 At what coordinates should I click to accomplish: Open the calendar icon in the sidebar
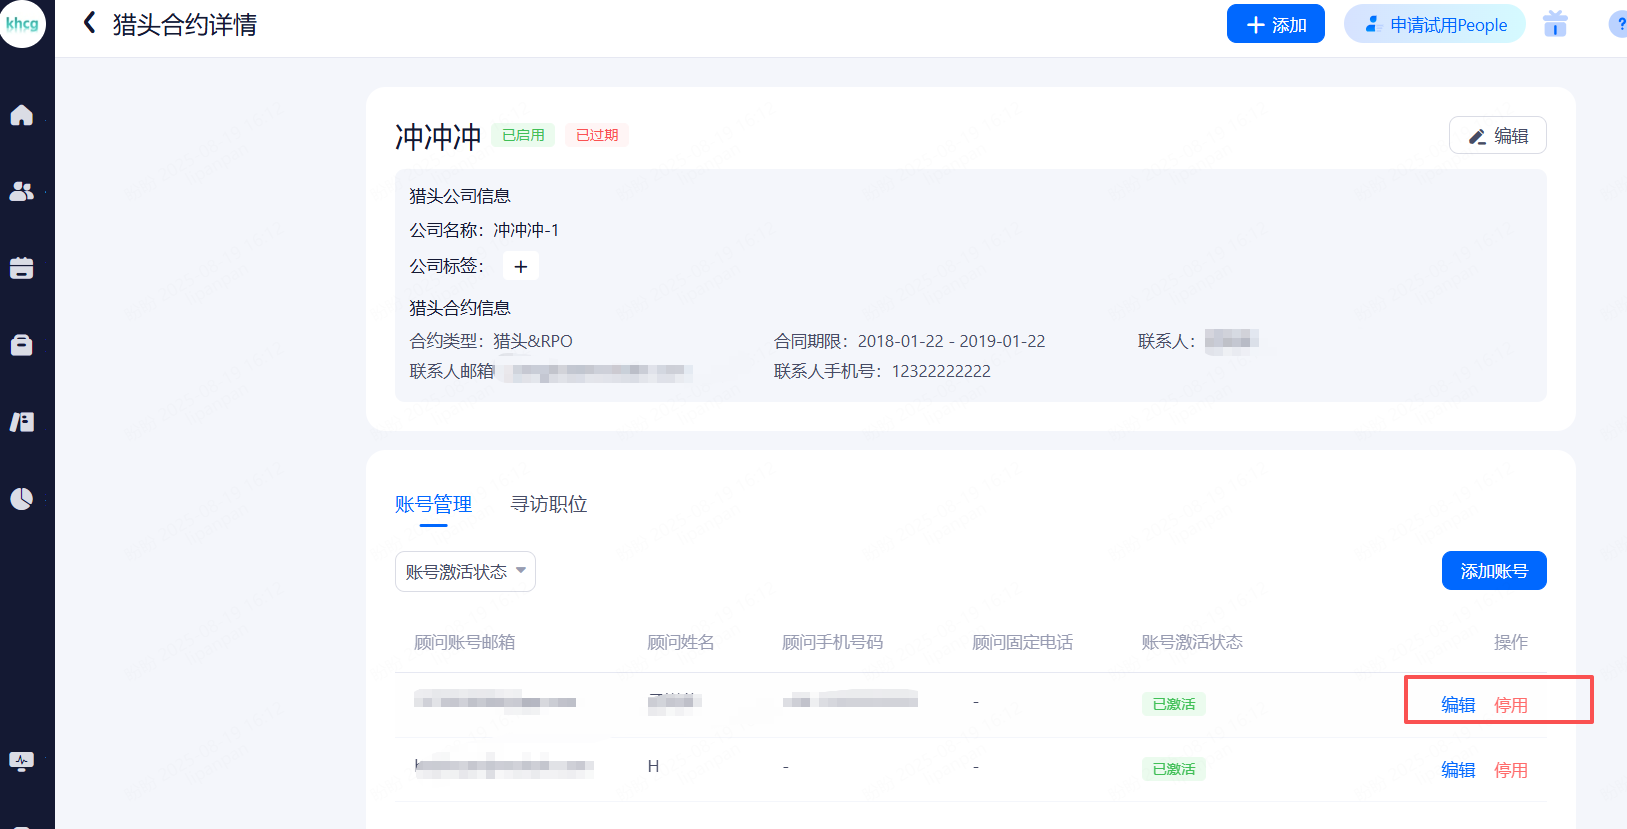coord(22,268)
